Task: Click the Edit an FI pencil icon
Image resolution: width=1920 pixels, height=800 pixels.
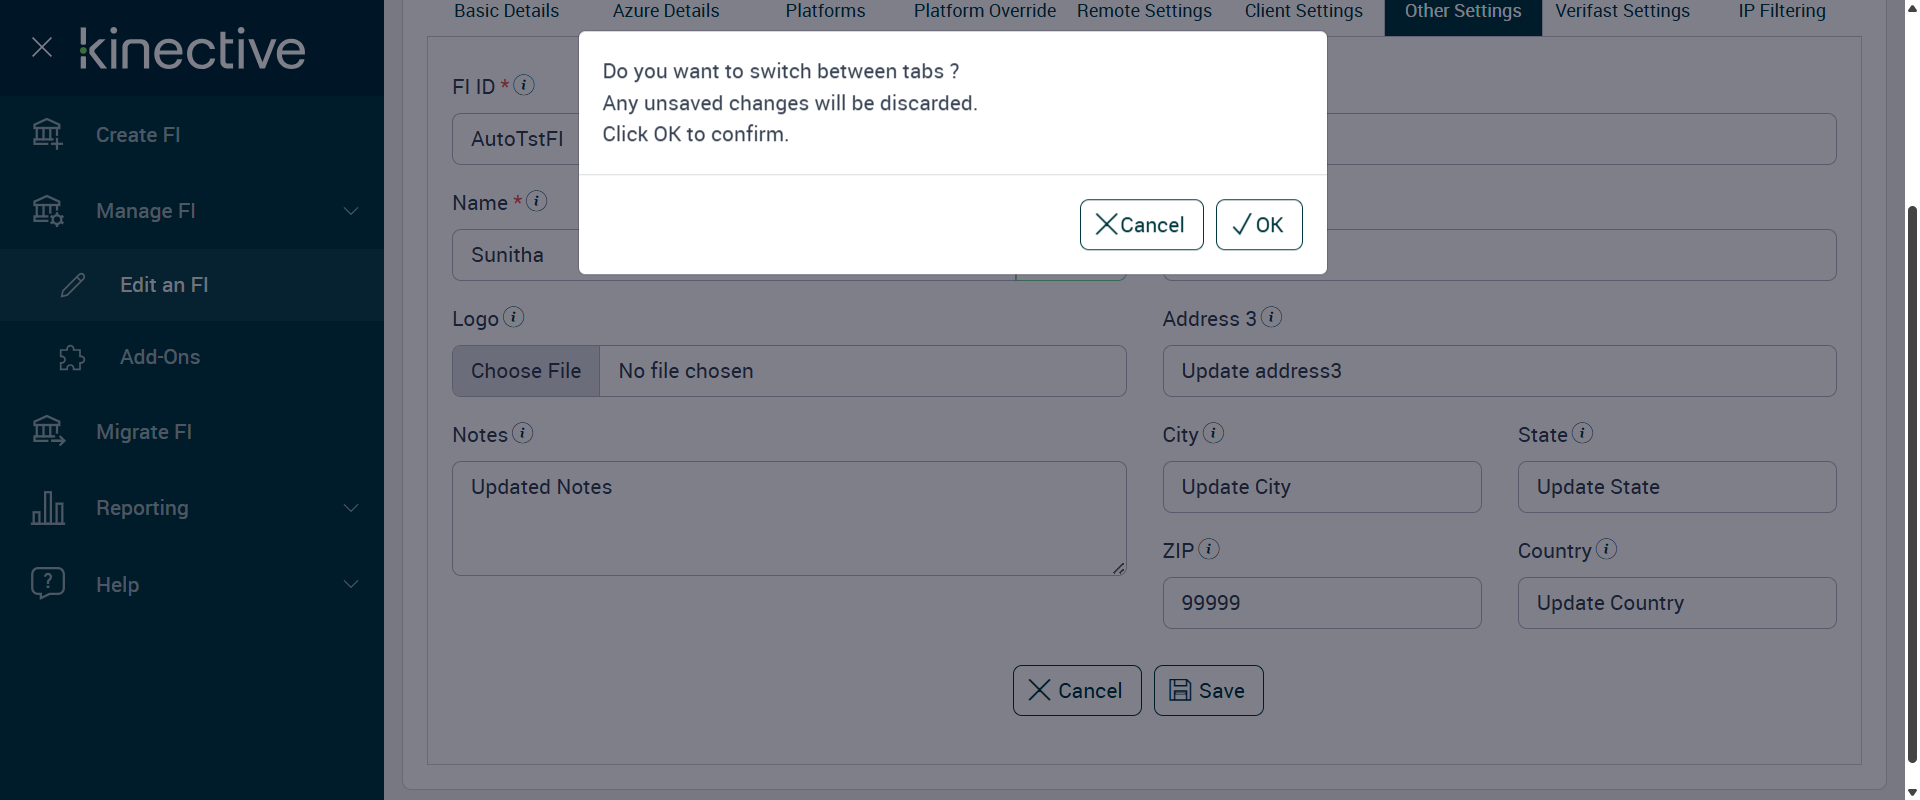Action: click(73, 285)
